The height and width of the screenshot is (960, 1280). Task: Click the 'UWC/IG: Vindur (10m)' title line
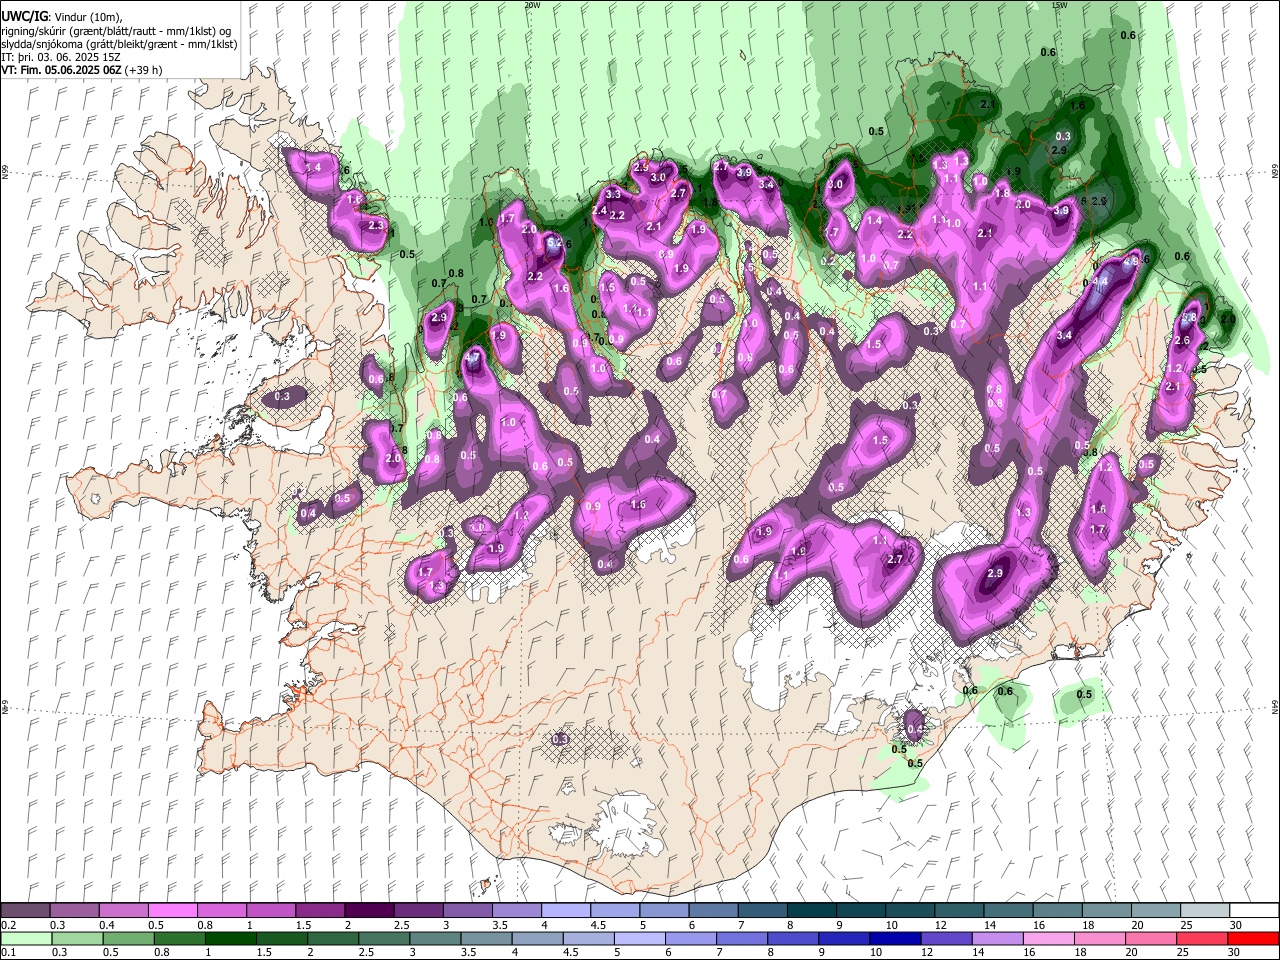[61, 17]
